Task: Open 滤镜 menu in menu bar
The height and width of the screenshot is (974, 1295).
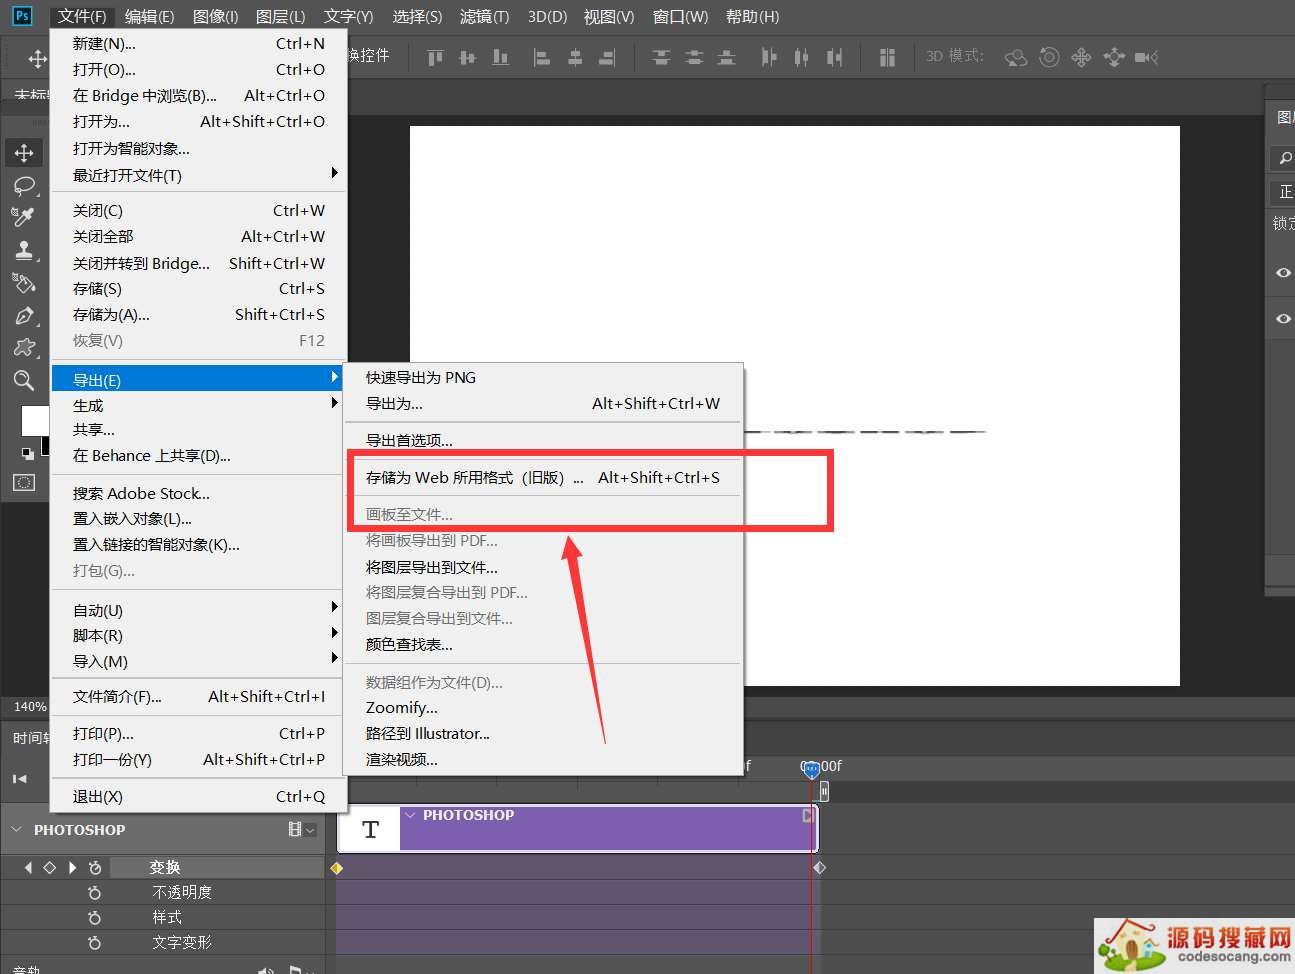Action: (x=484, y=16)
